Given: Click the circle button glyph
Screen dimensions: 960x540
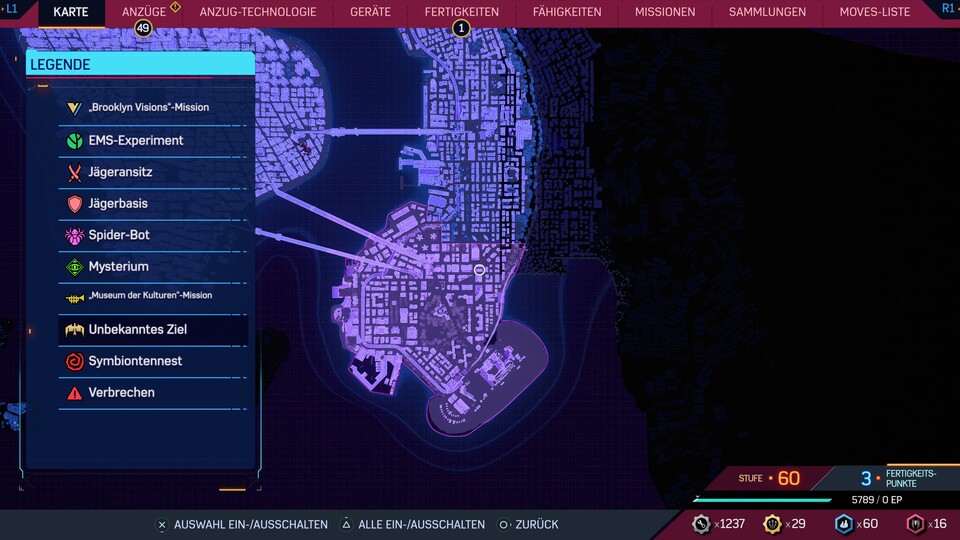Looking at the screenshot, I should 503,525.
